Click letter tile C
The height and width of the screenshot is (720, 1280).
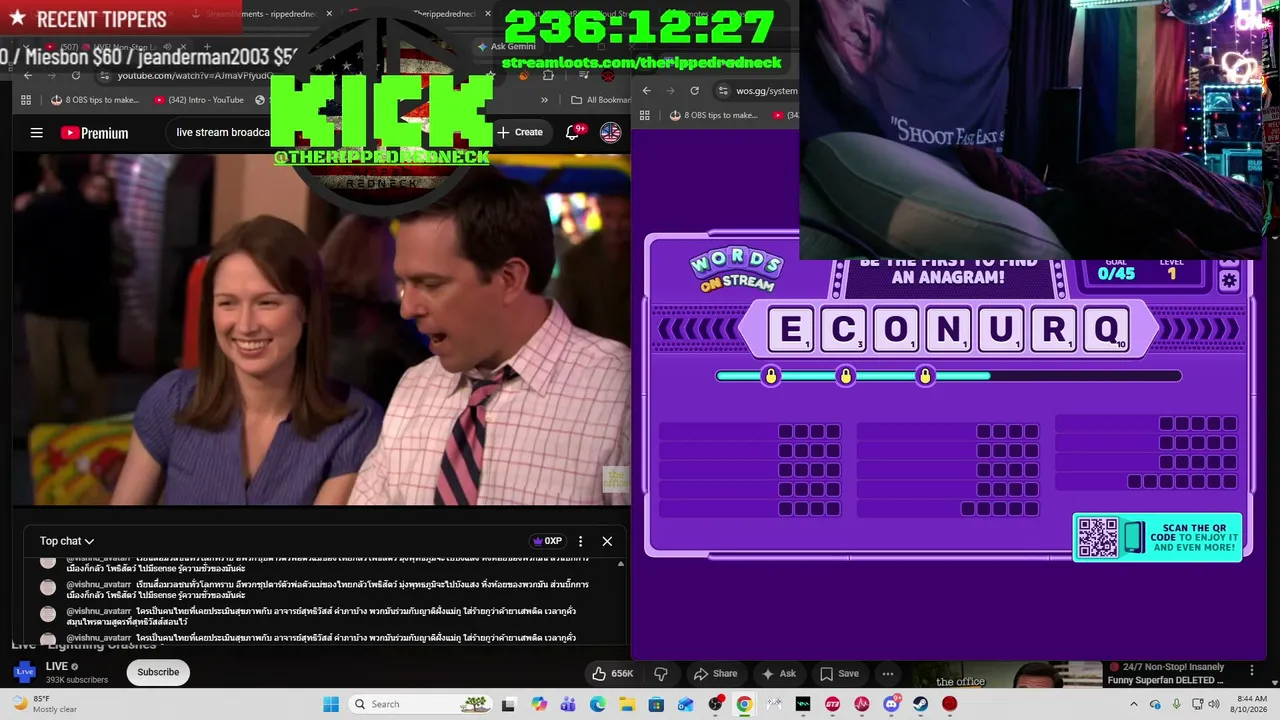click(843, 330)
